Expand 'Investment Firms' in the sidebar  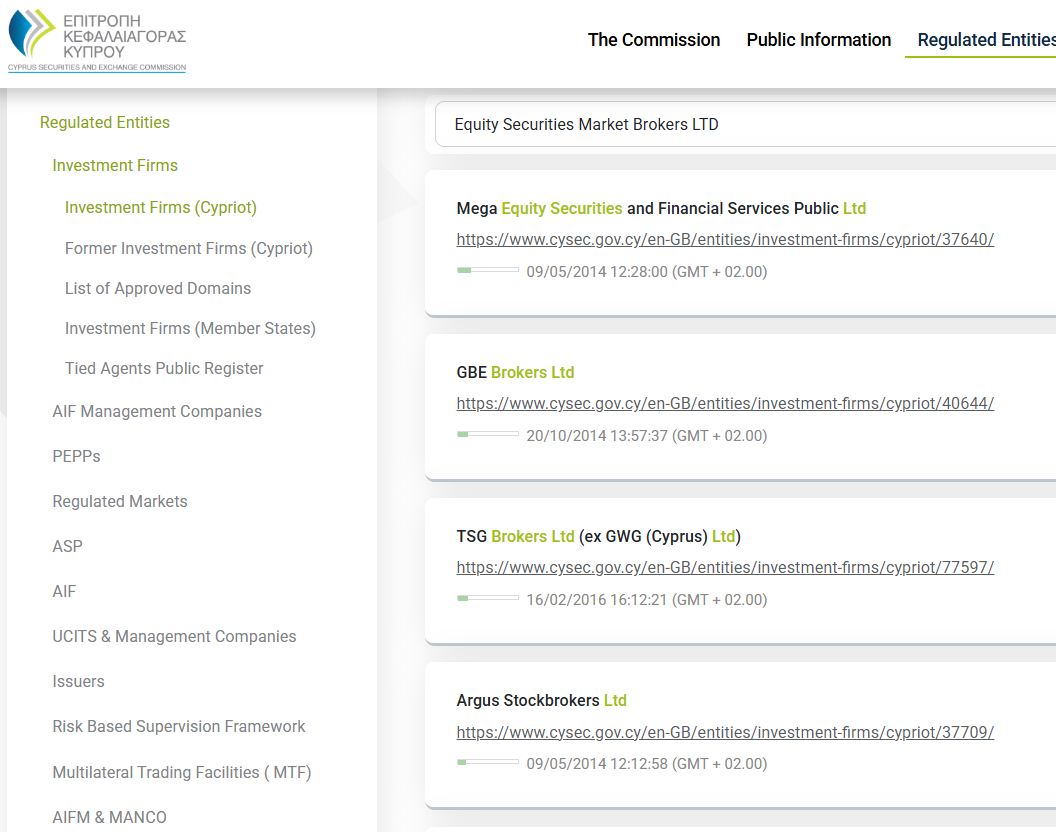[x=115, y=165]
